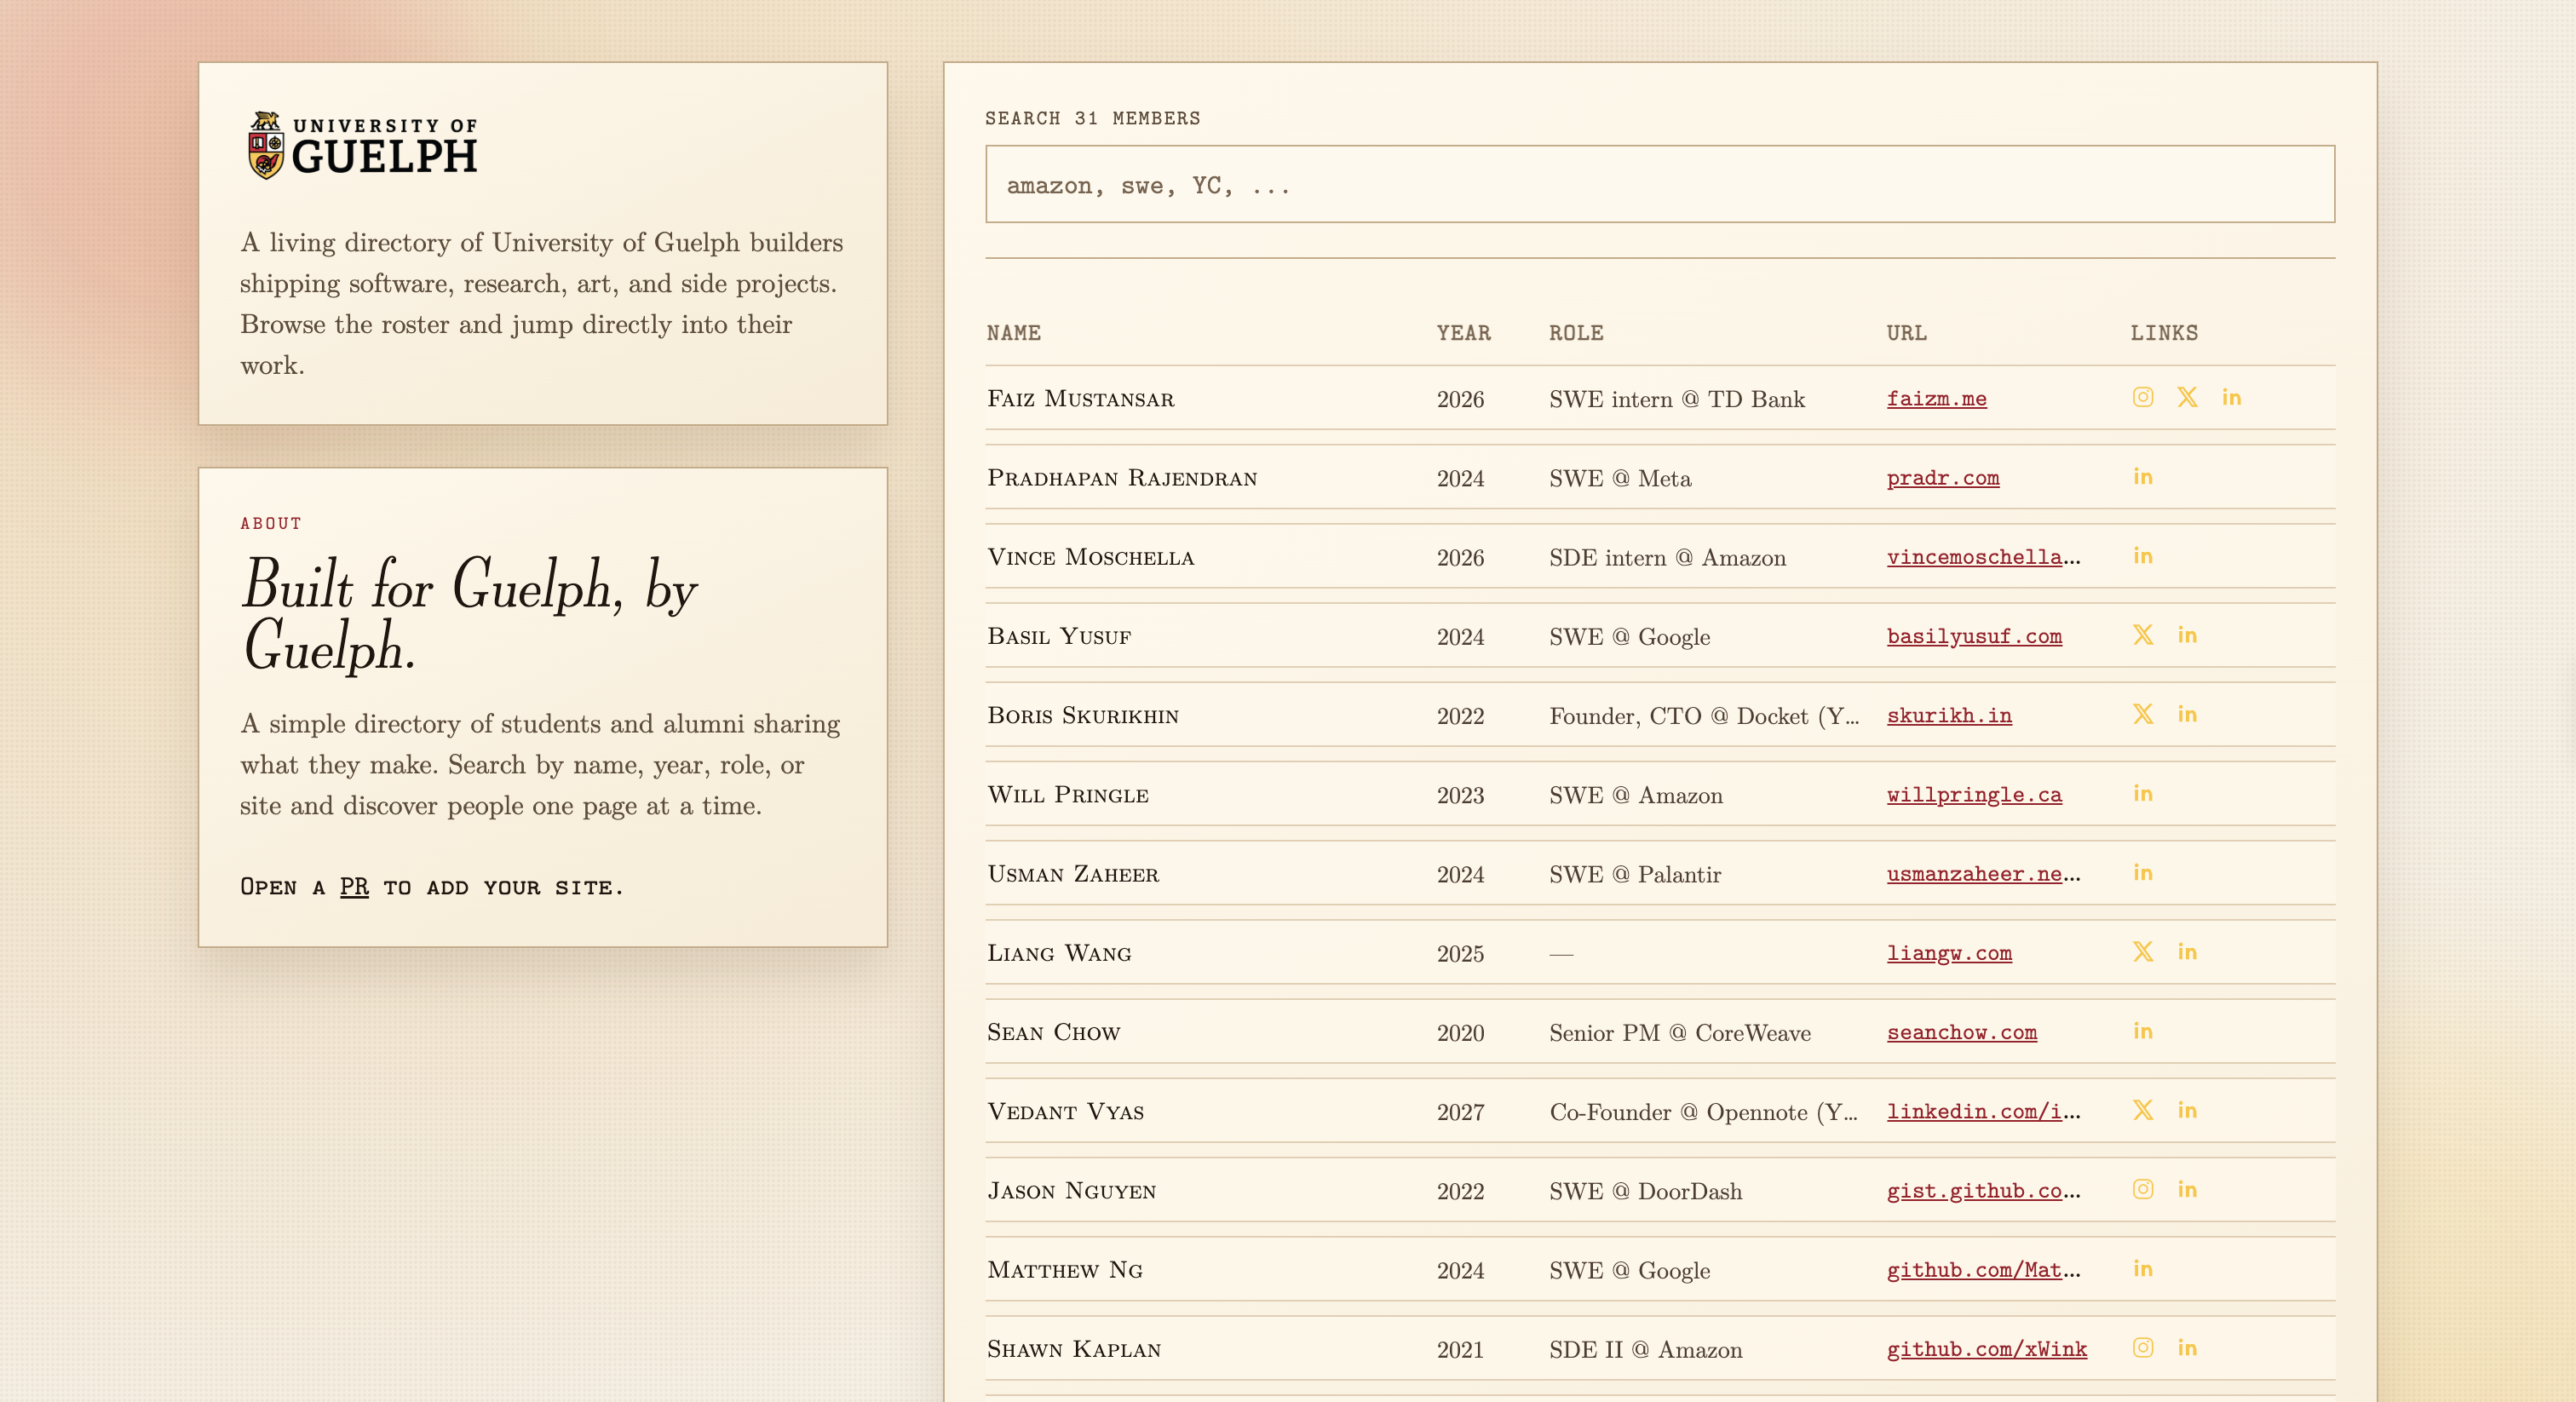
Task: Open Sean Chow's LinkedIn icon
Action: (x=2142, y=1031)
